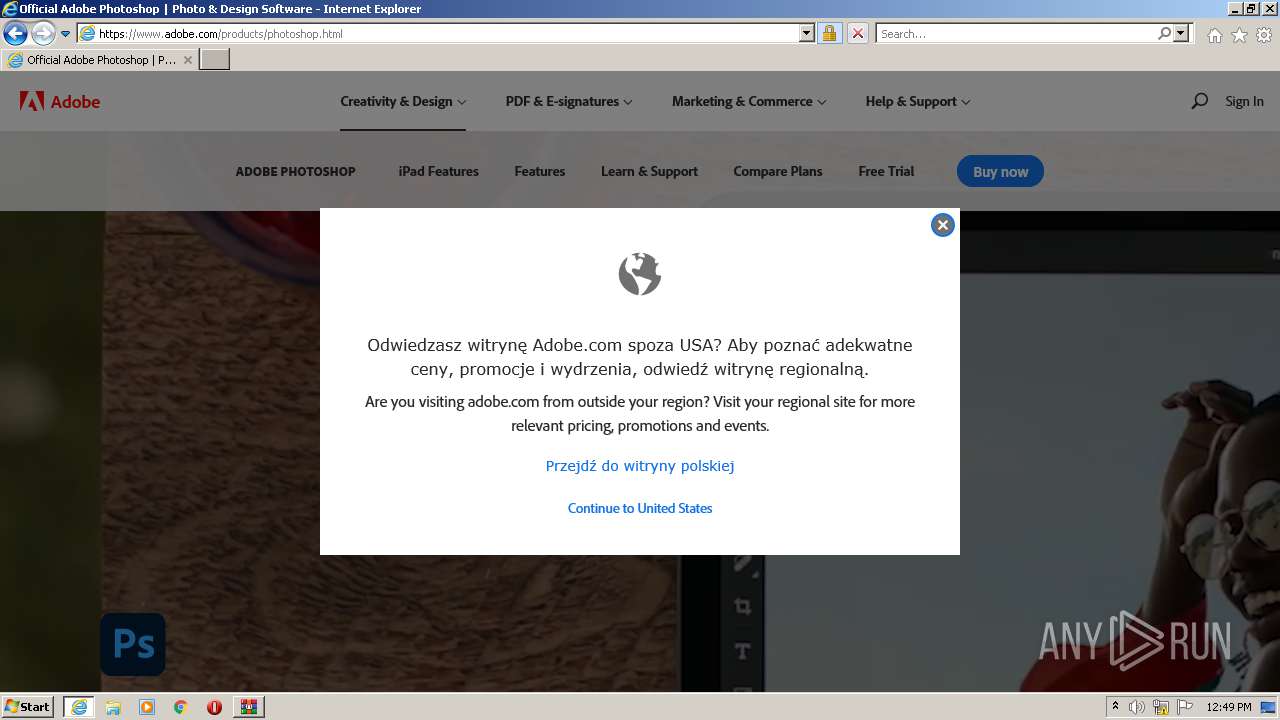Click in the IE Search box
The image size is (1280, 720).
(x=1016, y=33)
